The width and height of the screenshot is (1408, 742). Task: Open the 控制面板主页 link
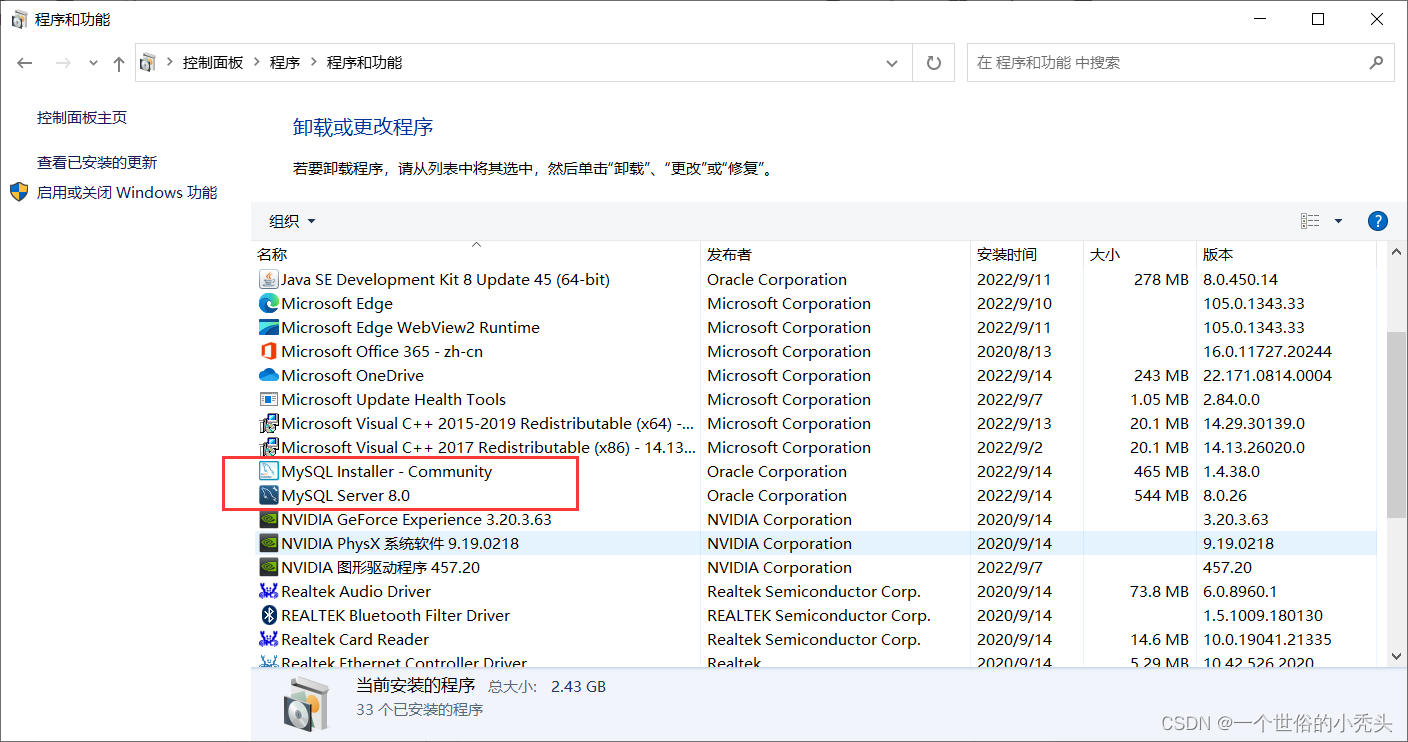point(82,118)
